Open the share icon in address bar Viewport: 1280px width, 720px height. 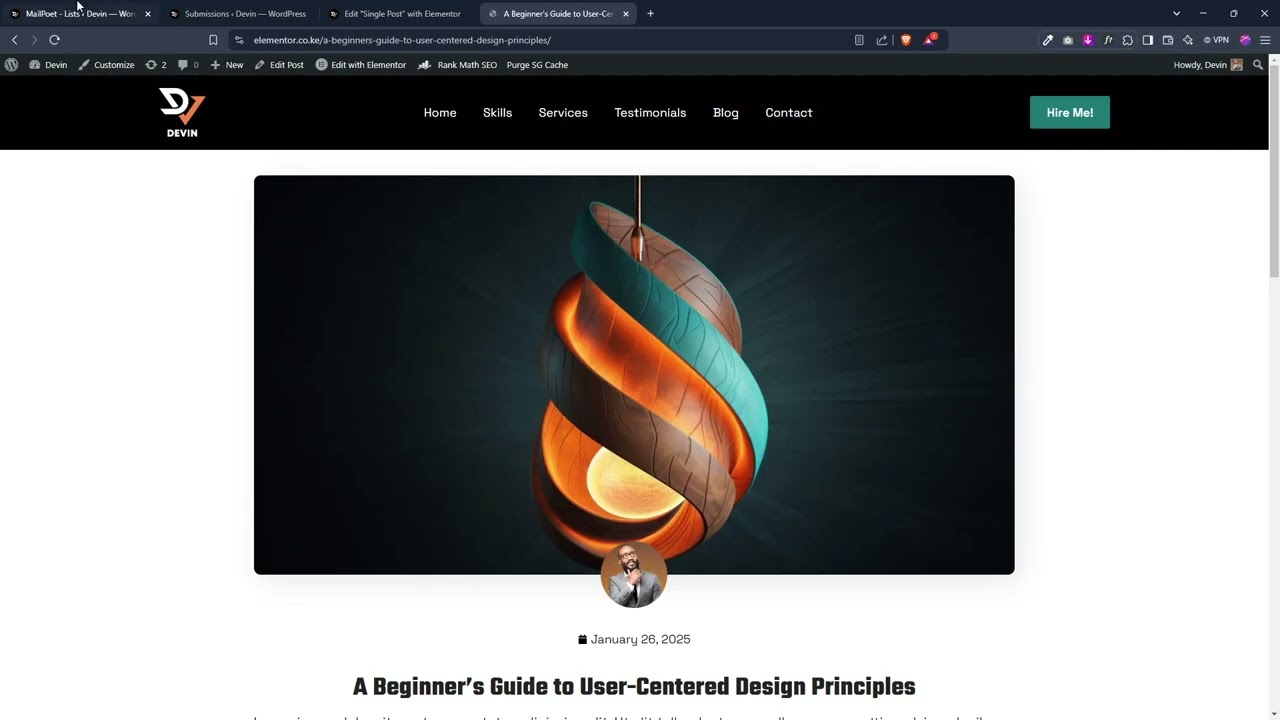[882, 40]
